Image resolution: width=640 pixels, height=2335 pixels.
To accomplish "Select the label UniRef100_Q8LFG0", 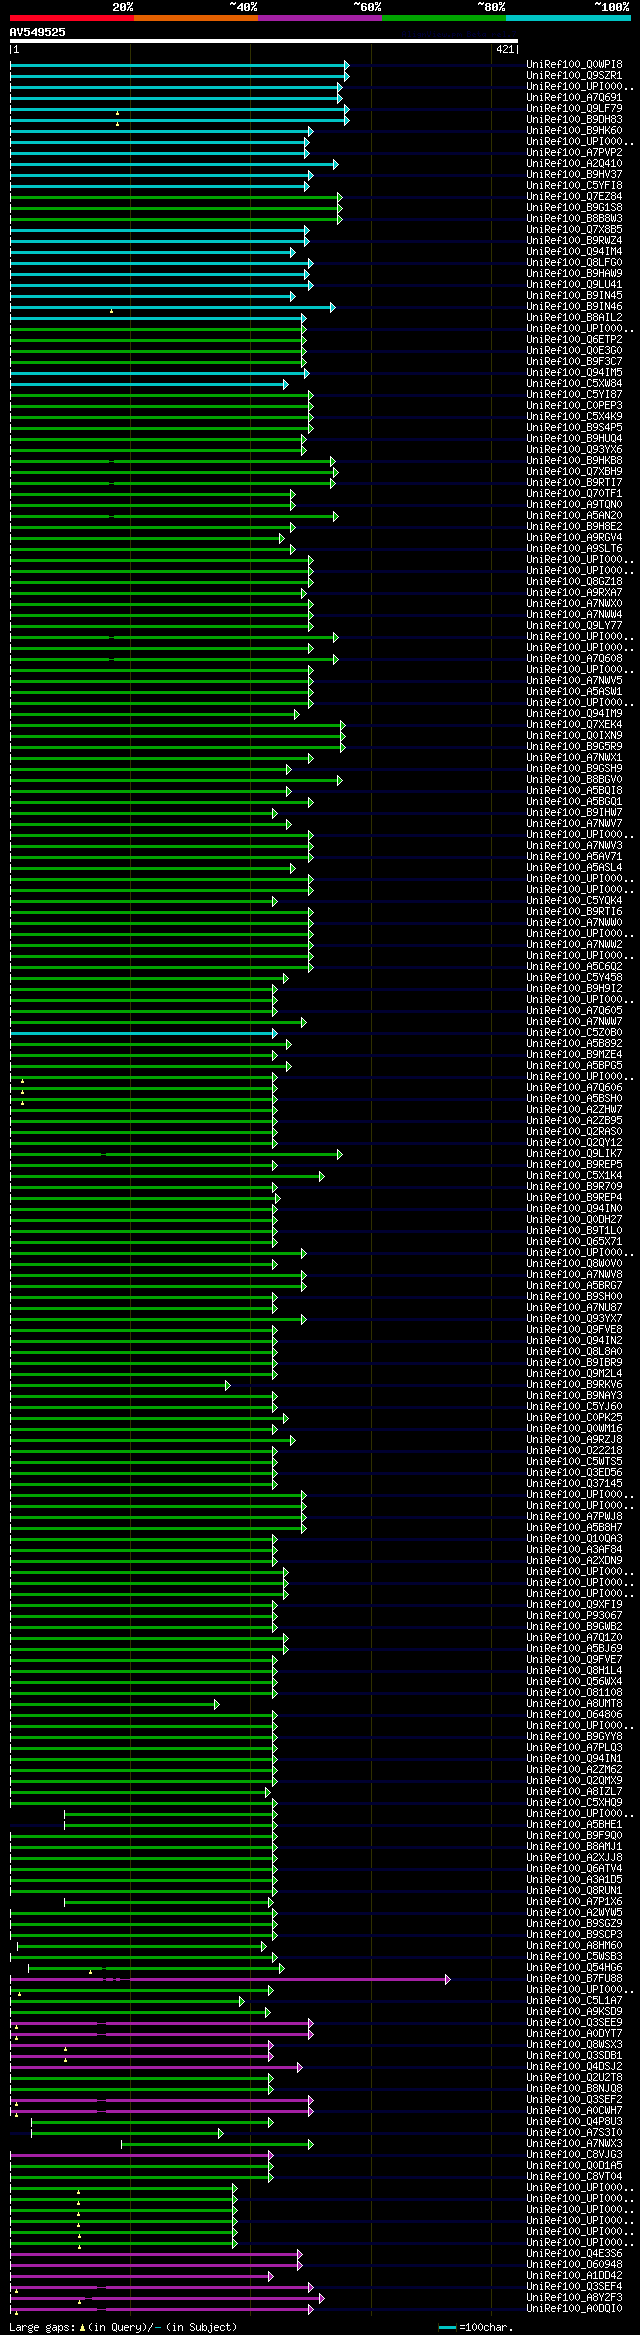I will [574, 263].
